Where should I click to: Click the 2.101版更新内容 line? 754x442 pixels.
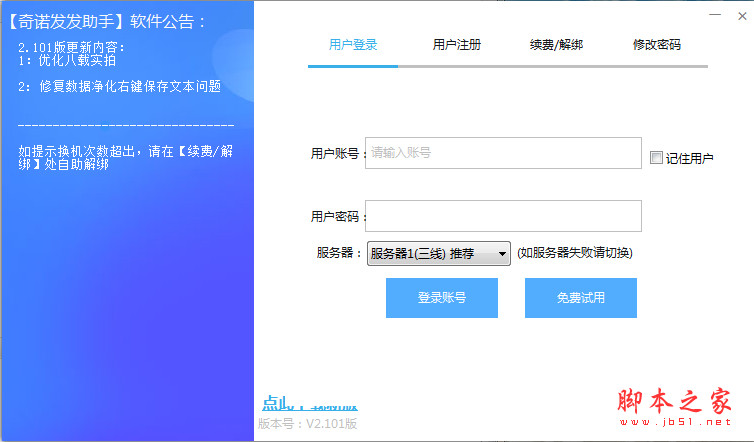[72, 47]
